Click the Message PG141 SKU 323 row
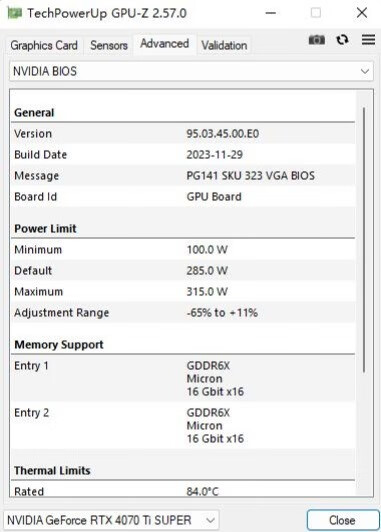 183,176
